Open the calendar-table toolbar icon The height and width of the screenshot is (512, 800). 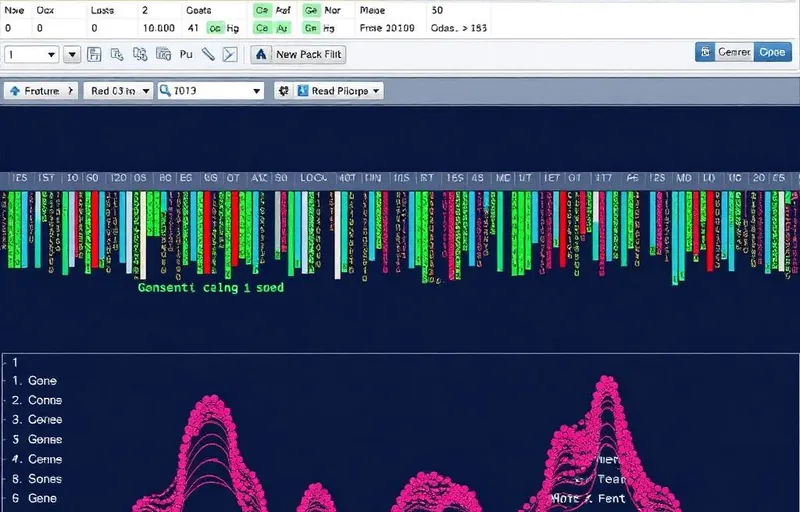coord(163,54)
